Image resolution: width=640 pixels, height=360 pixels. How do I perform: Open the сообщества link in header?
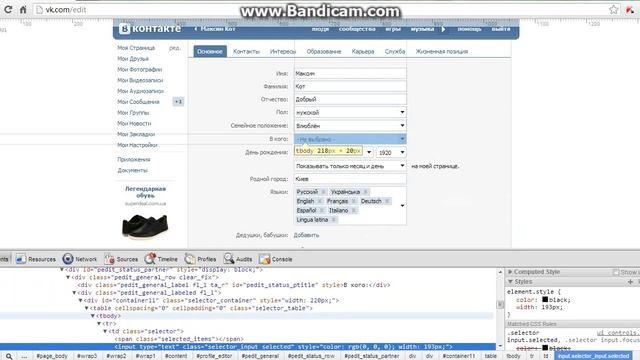click(x=357, y=29)
